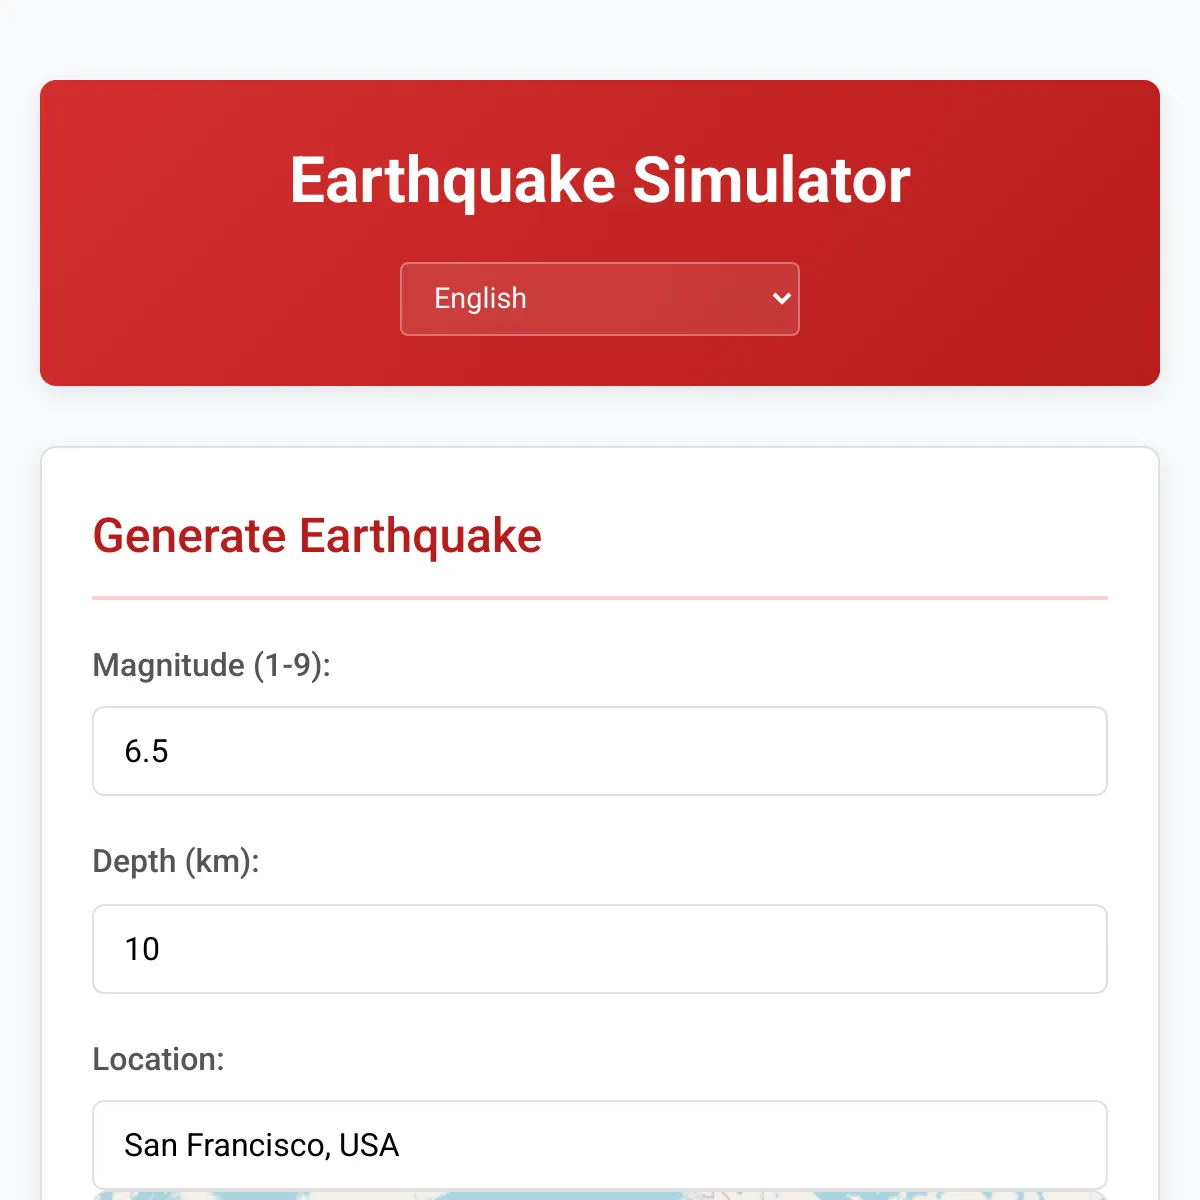Click the 'San Francisco, USA' text

click(x=261, y=1145)
